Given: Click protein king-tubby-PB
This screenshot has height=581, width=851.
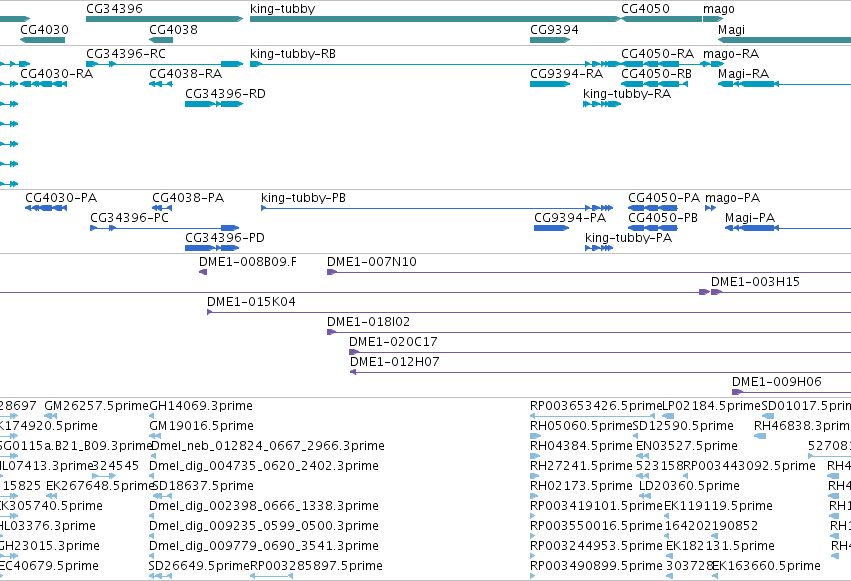Looking at the screenshot, I should [x=437, y=208].
